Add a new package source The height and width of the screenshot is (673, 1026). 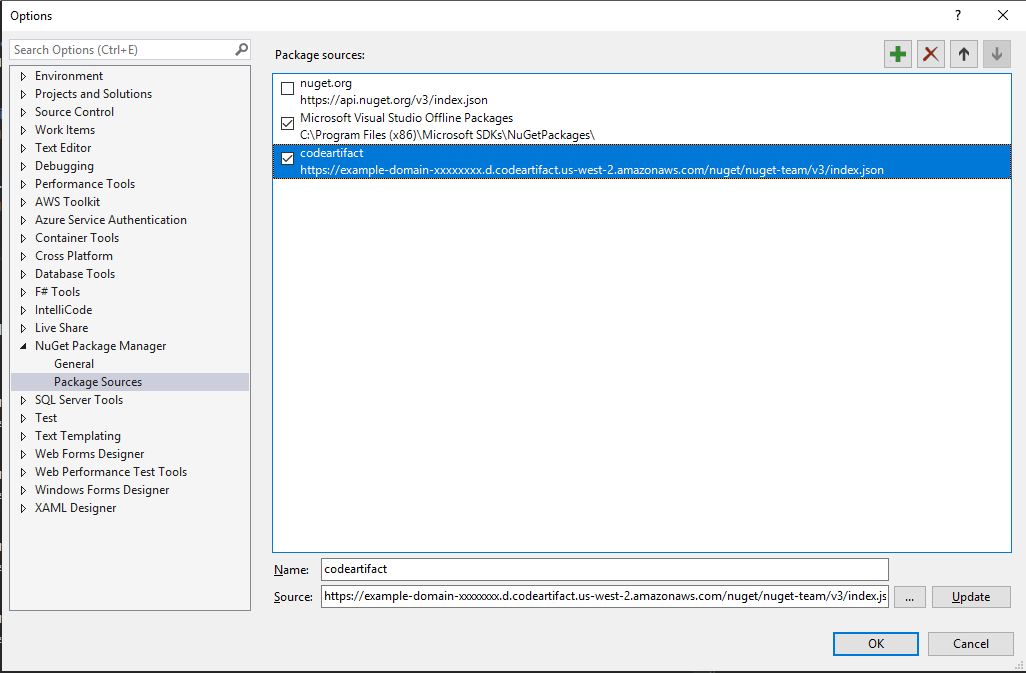(x=897, y=53)
